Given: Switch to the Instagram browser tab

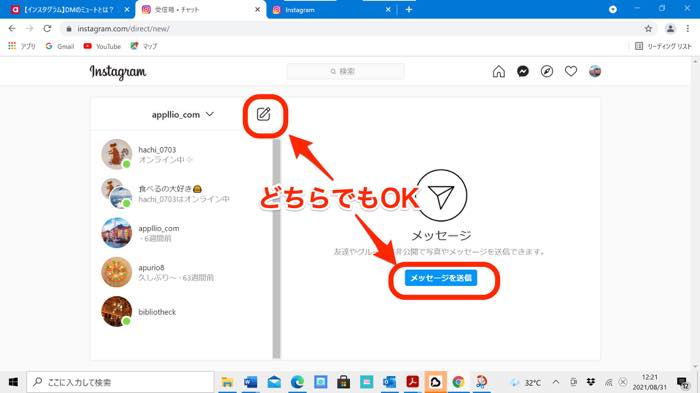Looking at the screenshot, I should [x=330, y=9].
